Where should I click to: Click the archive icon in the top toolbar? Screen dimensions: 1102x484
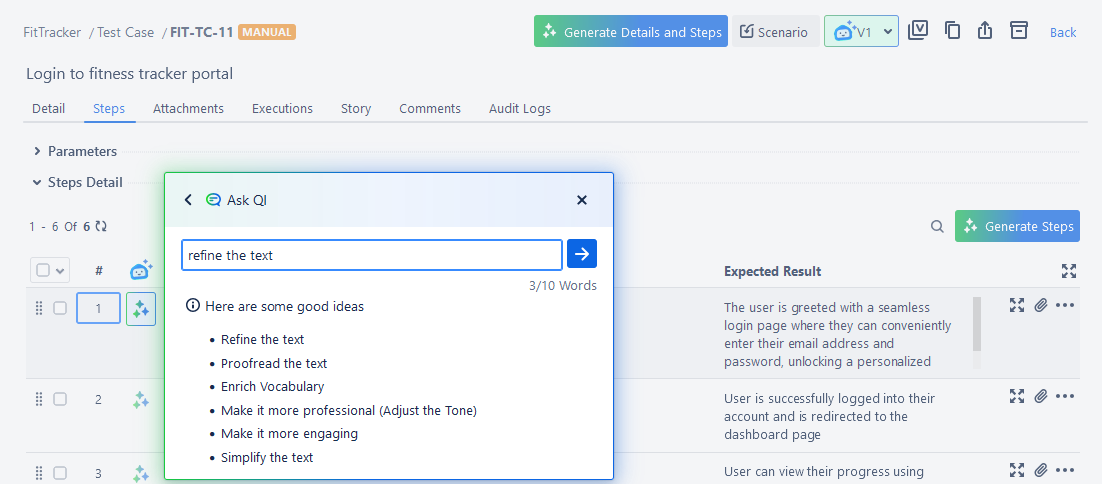point(1018,31)
